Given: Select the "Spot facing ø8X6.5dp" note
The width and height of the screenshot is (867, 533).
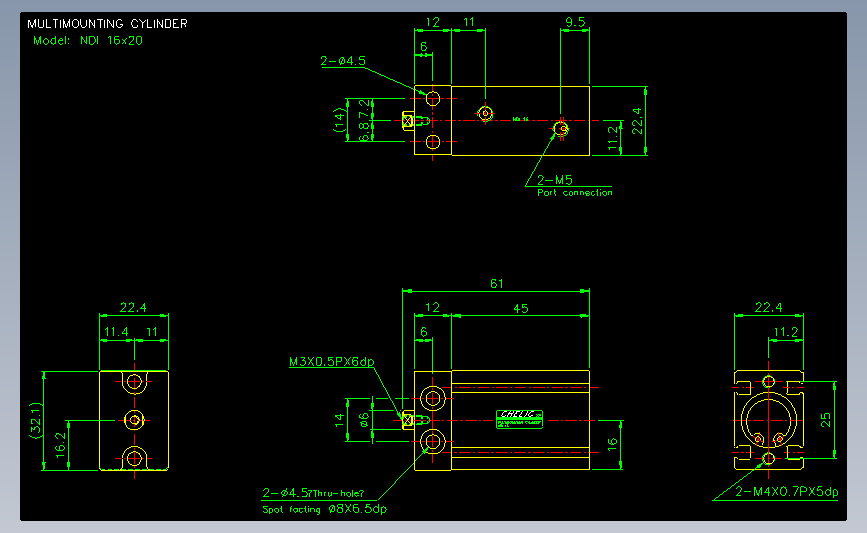Looking at the screenshot, I should coord(325,509).
